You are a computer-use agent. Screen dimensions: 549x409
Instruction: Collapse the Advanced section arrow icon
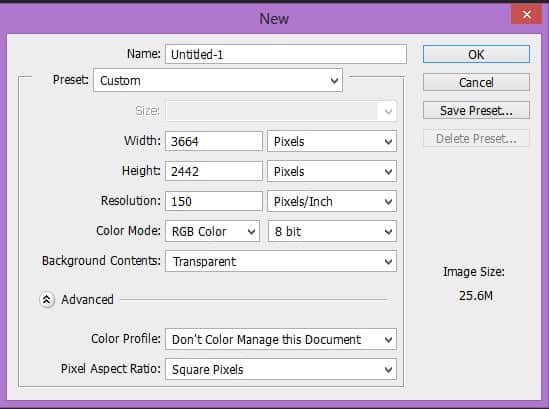[47, 300]
